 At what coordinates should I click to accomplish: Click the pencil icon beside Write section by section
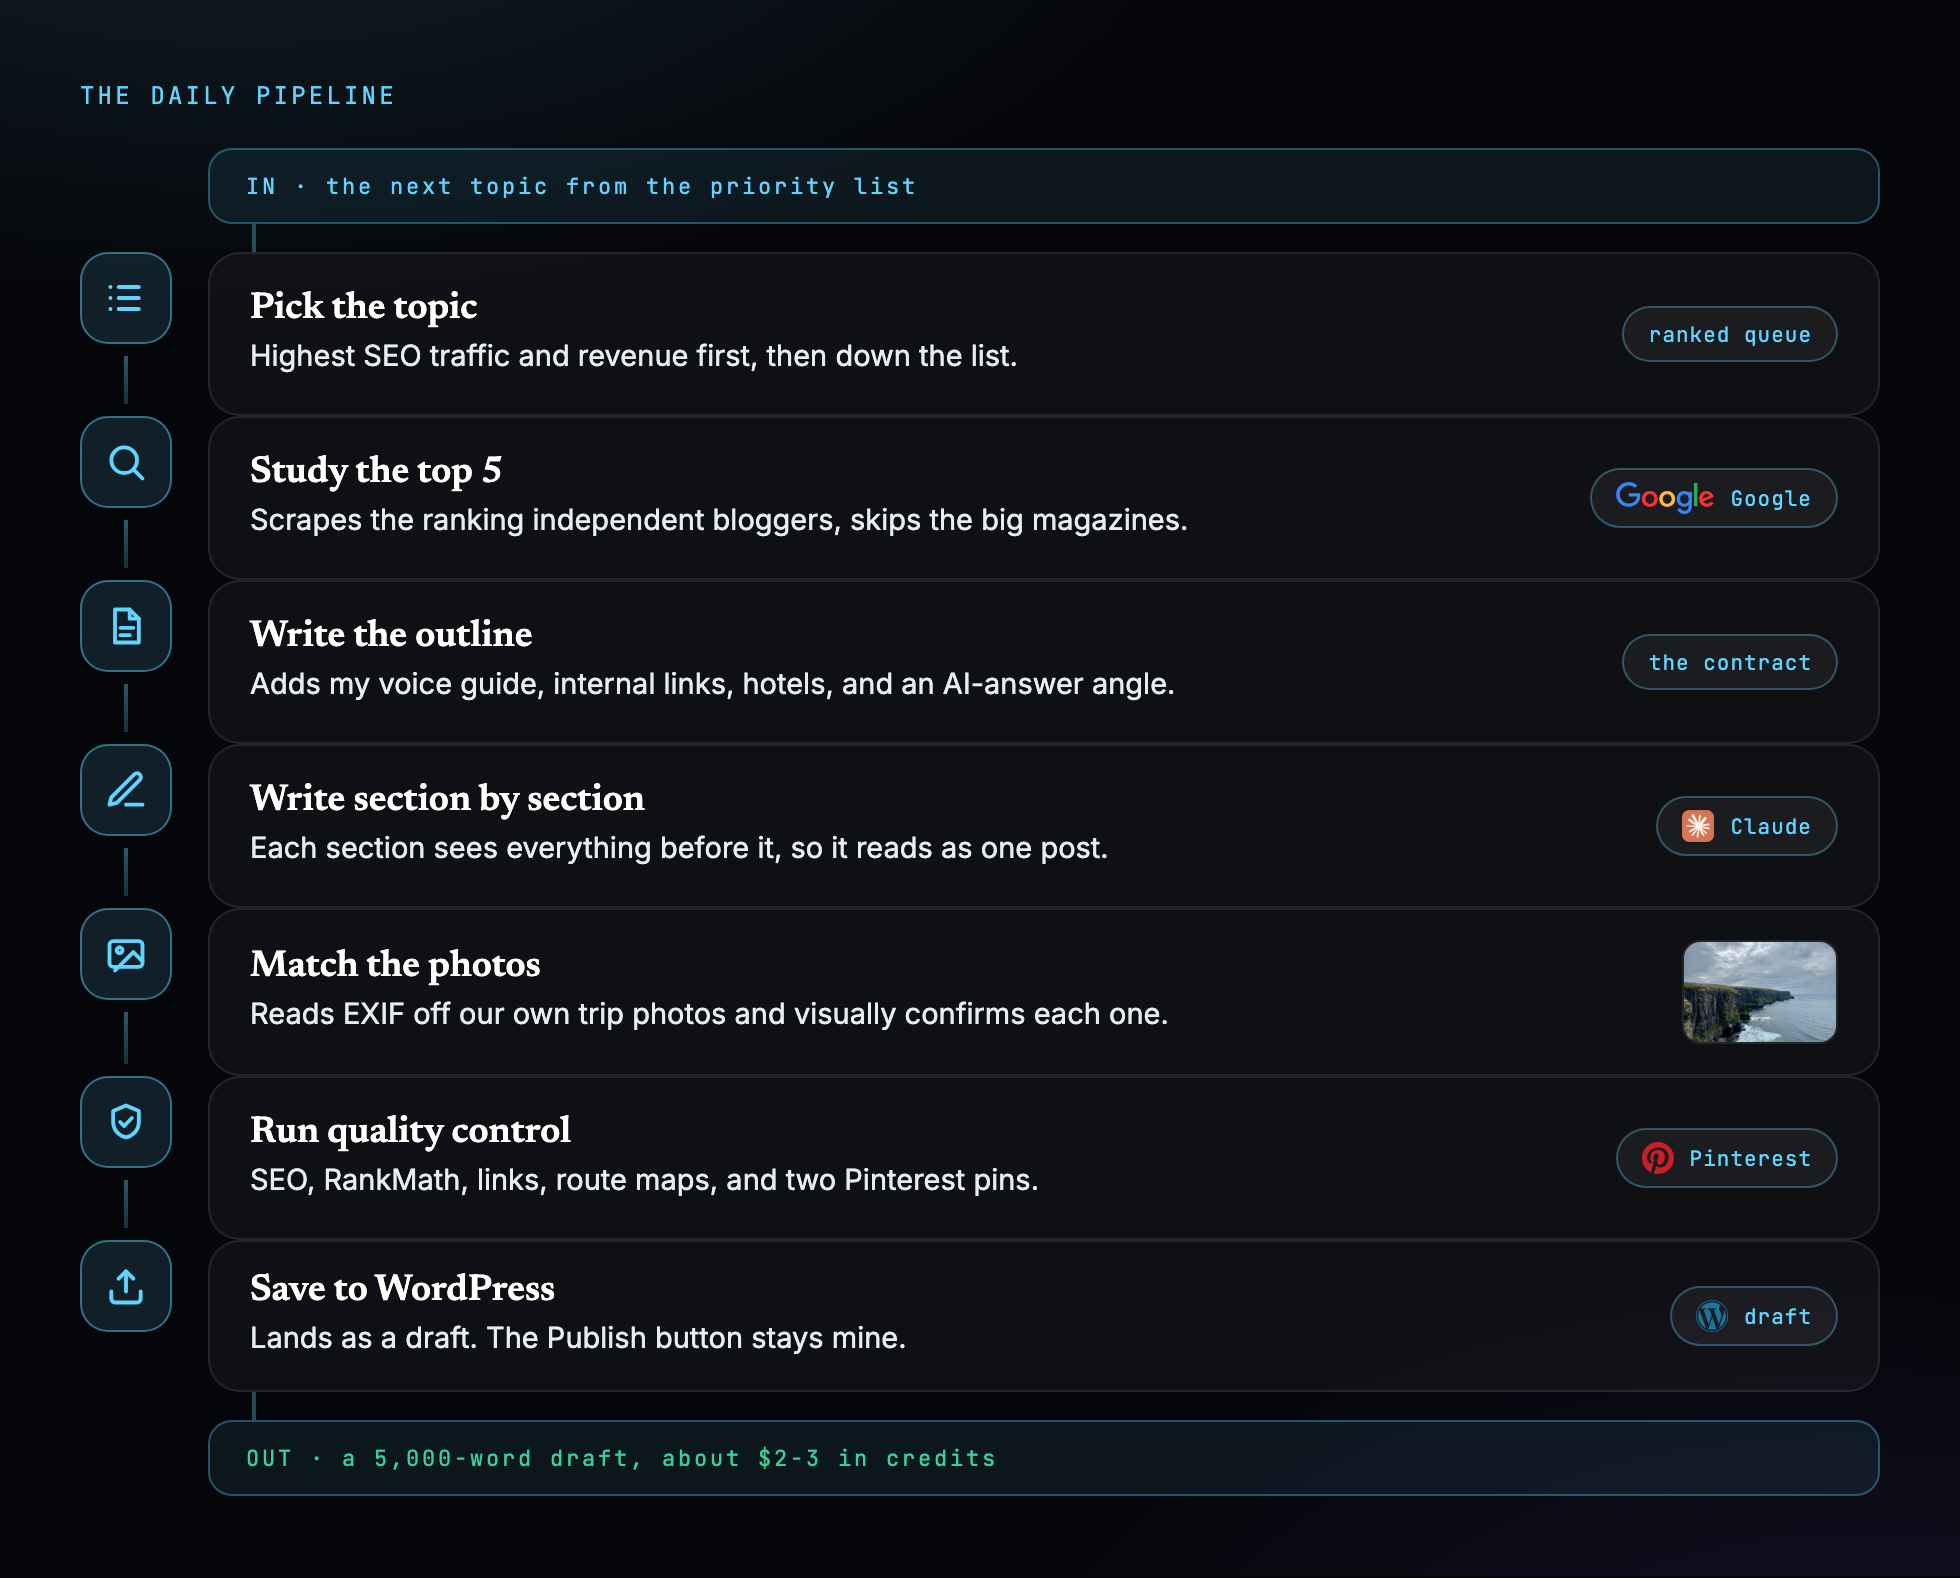coord(126,790)
